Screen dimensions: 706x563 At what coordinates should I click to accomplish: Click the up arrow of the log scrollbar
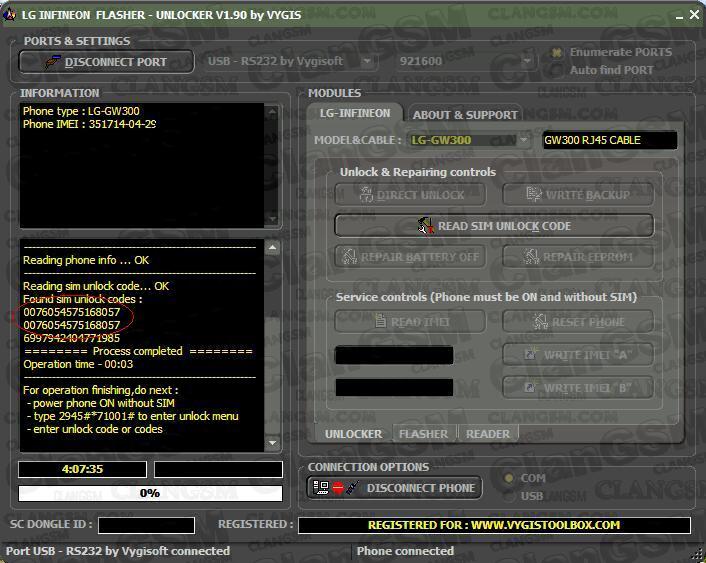point(272,247)
